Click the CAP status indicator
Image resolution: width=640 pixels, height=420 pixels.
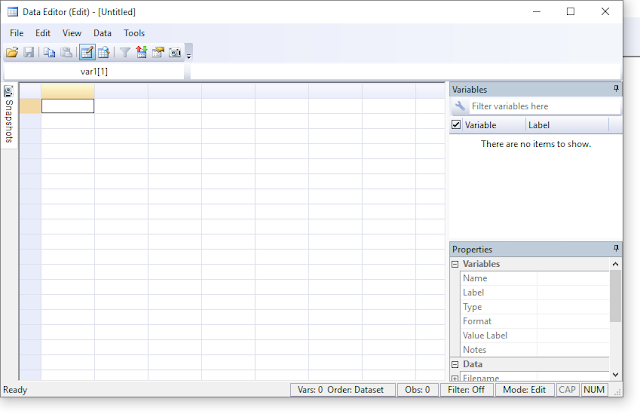pos(567,390)
